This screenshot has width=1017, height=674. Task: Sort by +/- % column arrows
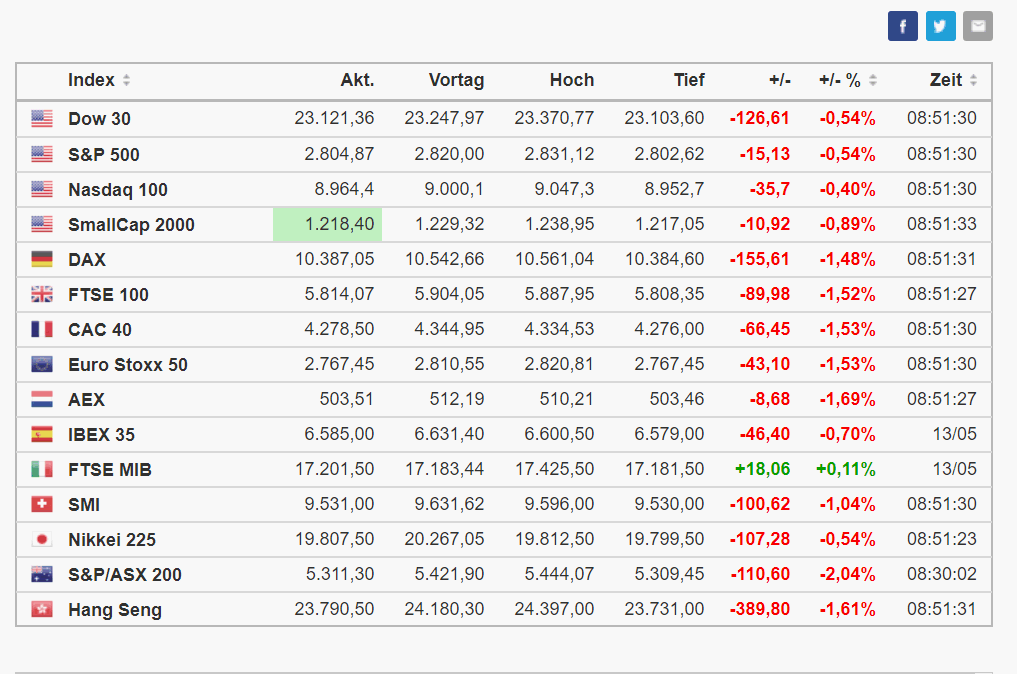(873, 81)
